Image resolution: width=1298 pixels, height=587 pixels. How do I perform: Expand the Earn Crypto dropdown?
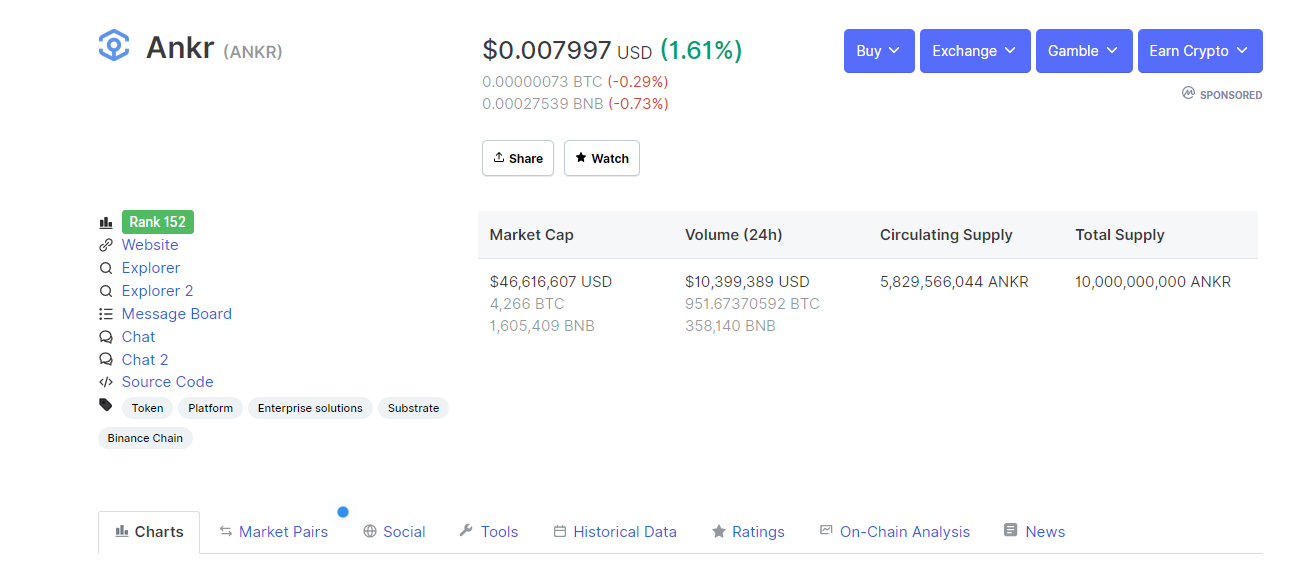click(x=1200, y=51)
